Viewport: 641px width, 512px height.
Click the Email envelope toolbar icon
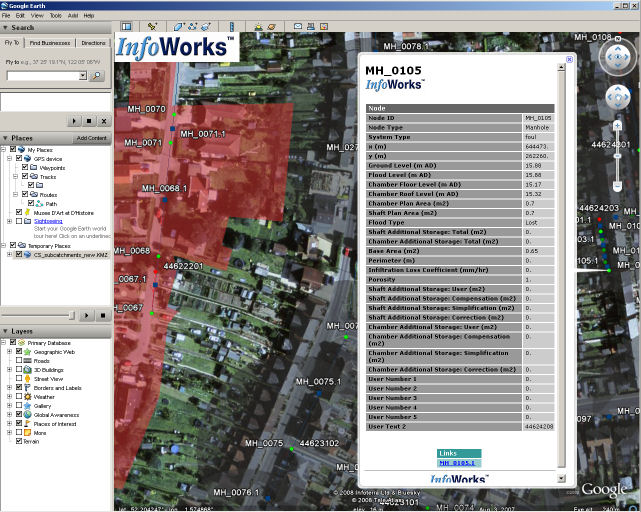click(x=298, y=27)
